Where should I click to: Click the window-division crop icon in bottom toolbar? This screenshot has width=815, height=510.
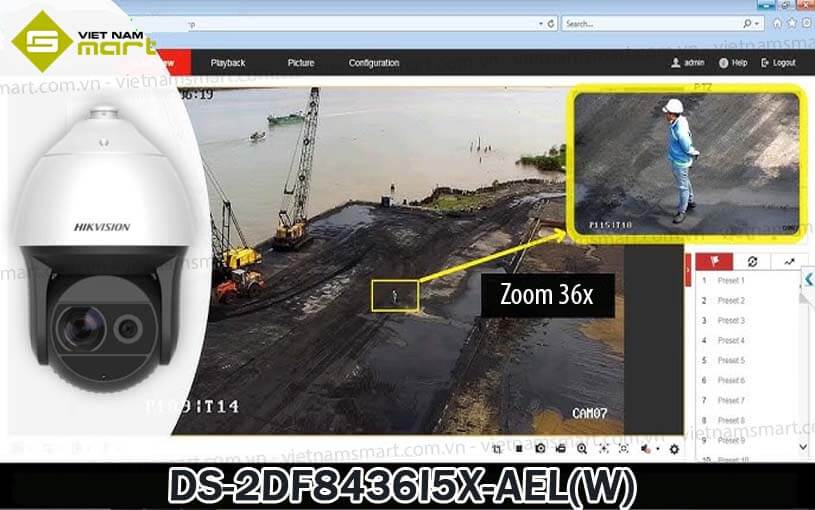497,449
